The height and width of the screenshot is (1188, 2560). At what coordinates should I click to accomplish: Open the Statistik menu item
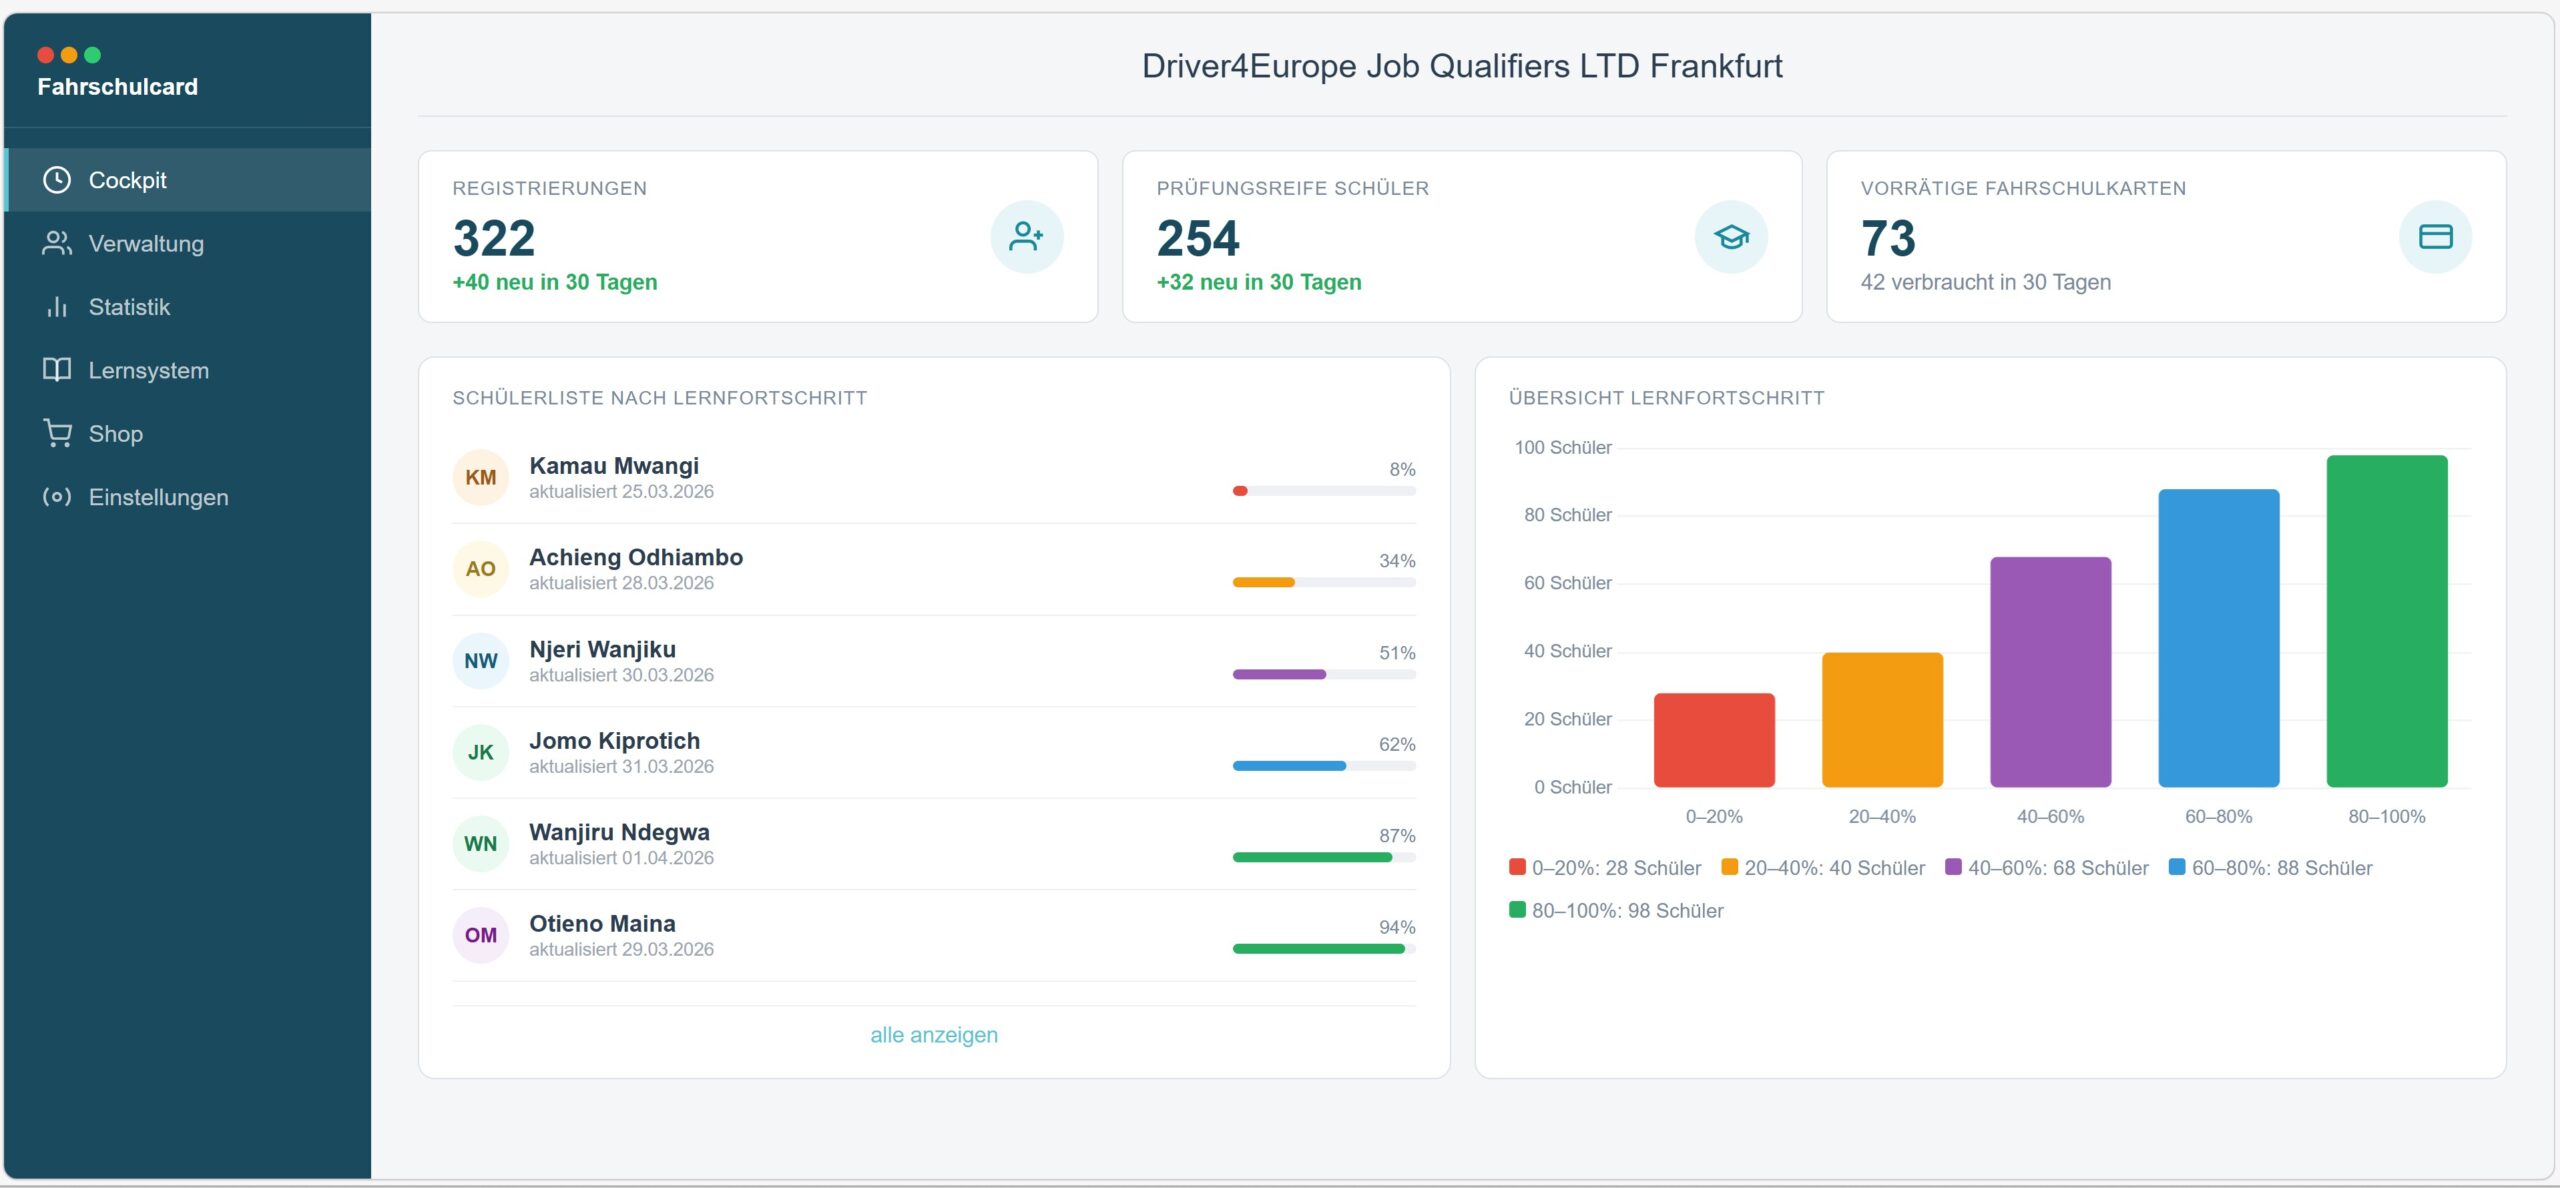[129, 307]
